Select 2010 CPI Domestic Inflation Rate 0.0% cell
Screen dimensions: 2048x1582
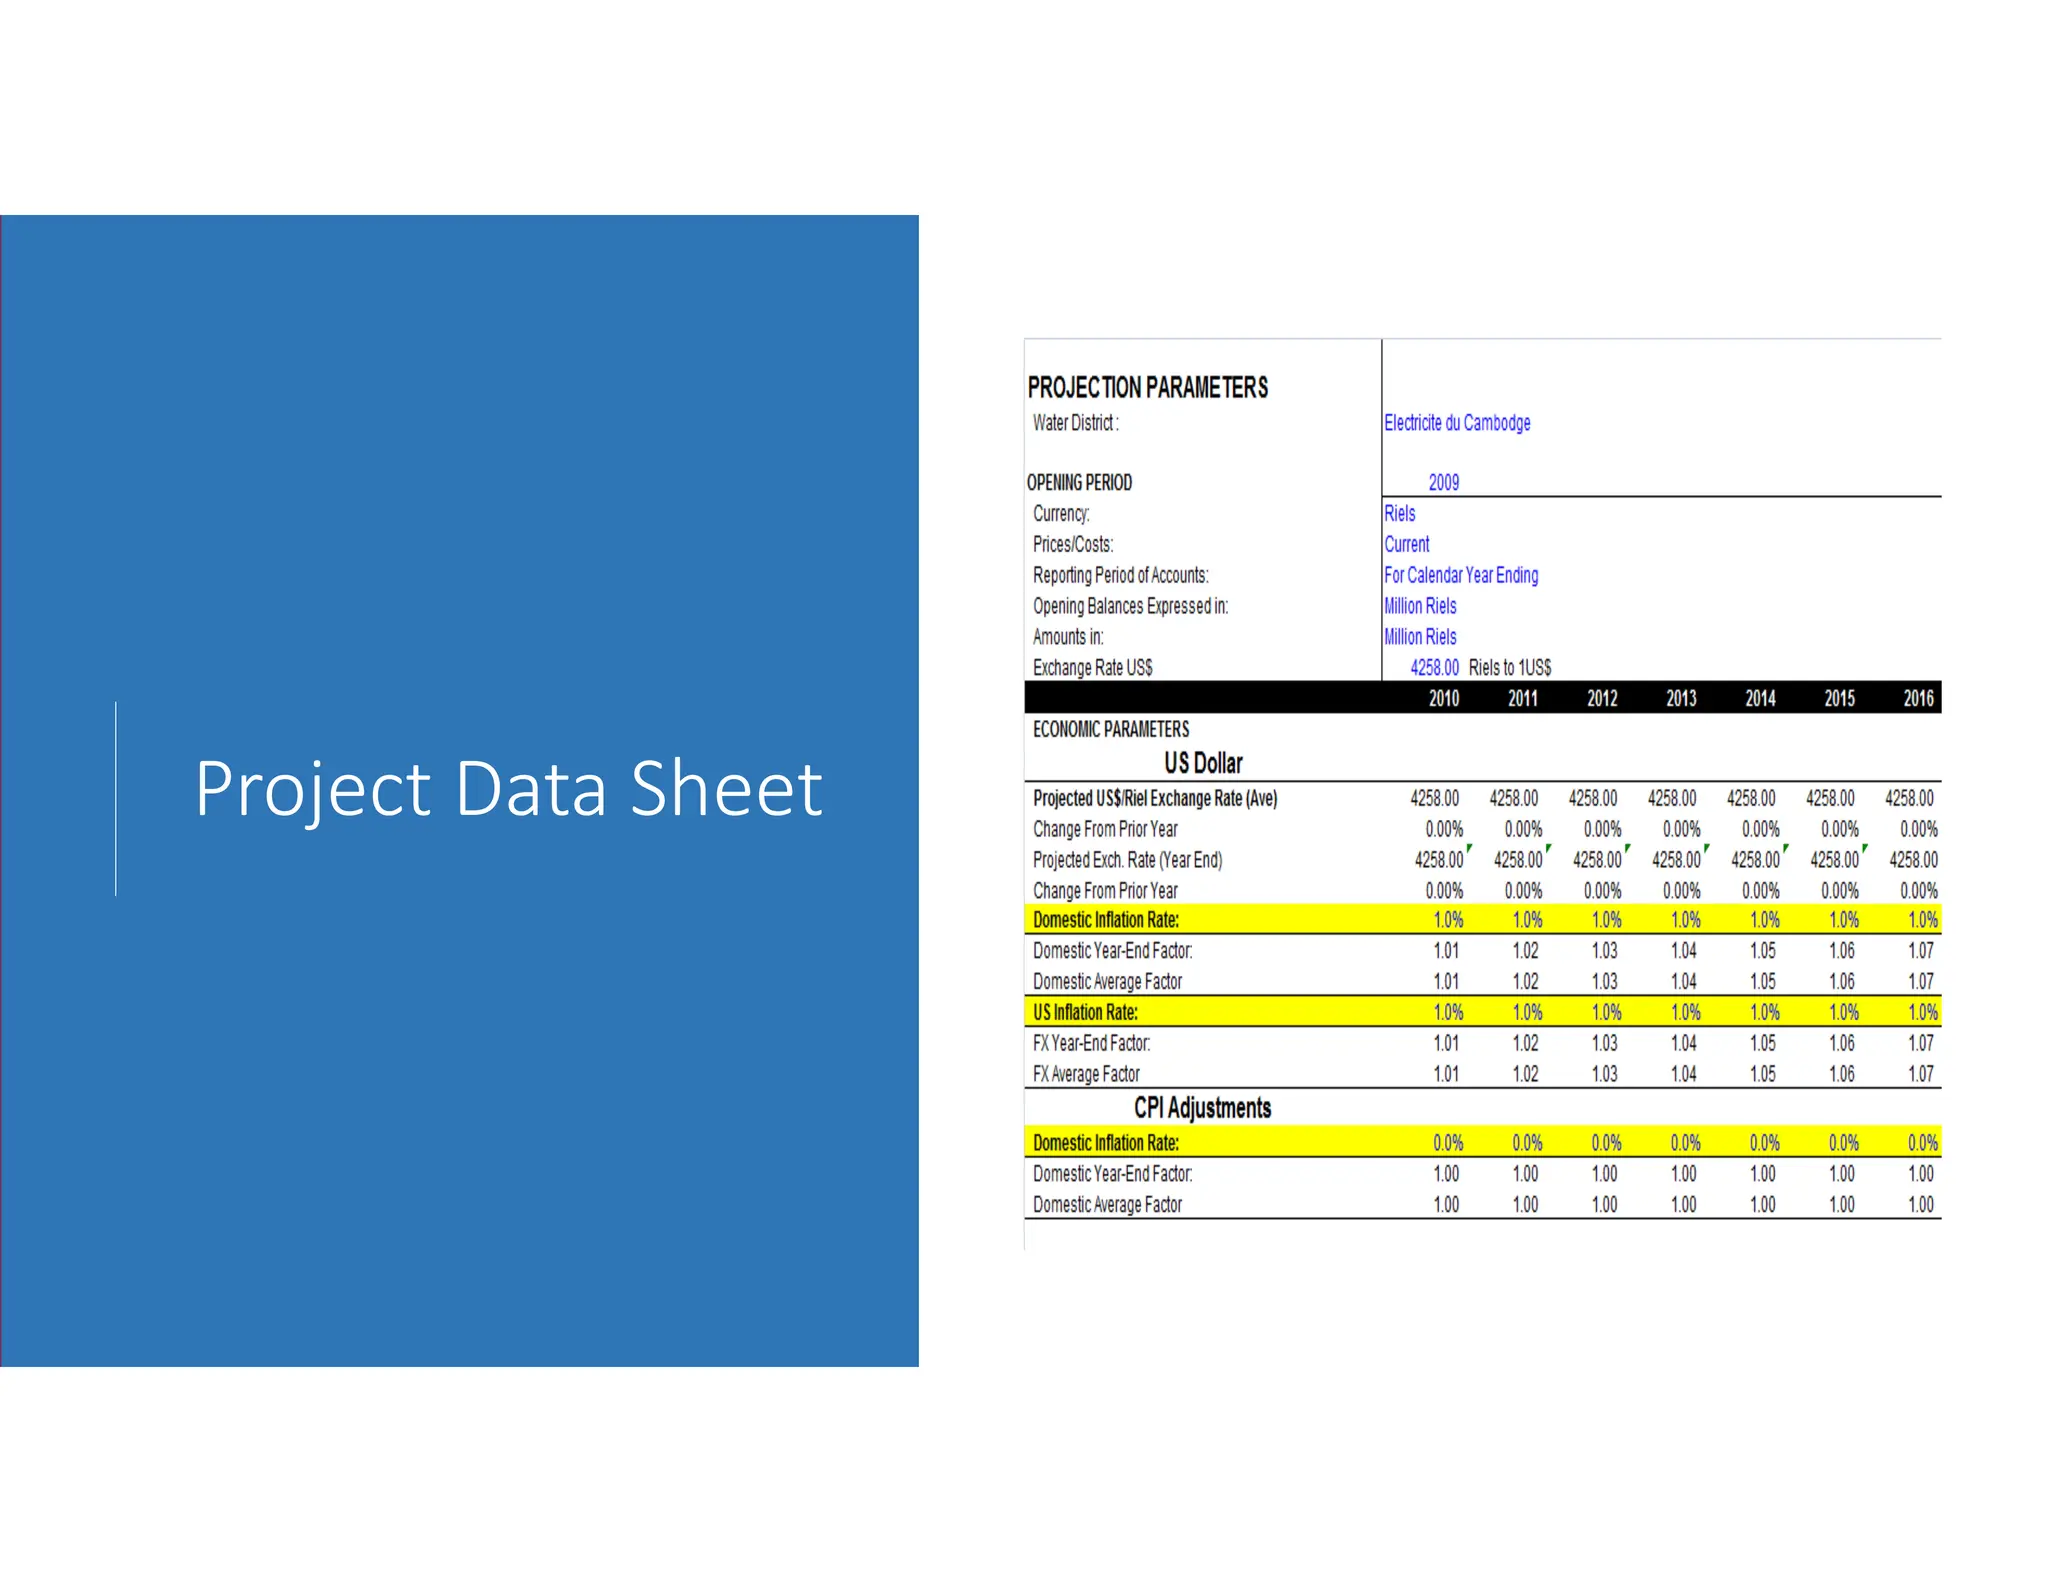pos(1448,1143)
